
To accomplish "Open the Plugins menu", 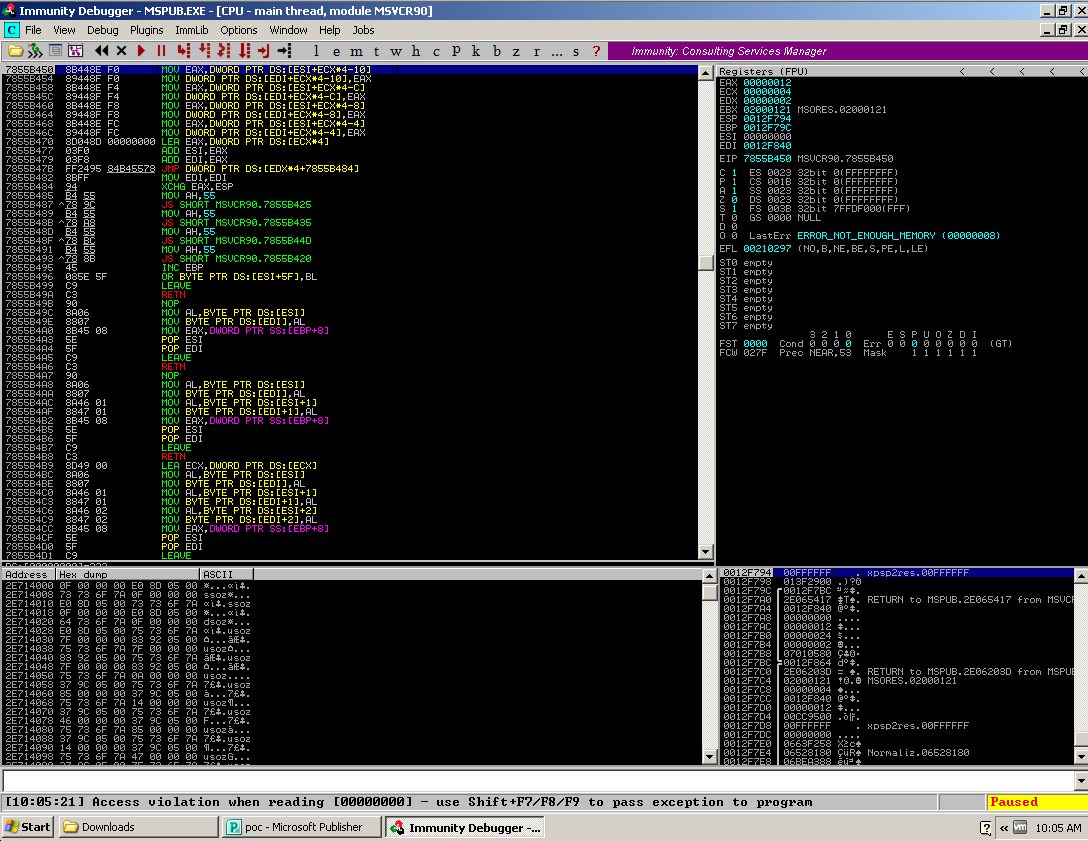I will [146, 30].
